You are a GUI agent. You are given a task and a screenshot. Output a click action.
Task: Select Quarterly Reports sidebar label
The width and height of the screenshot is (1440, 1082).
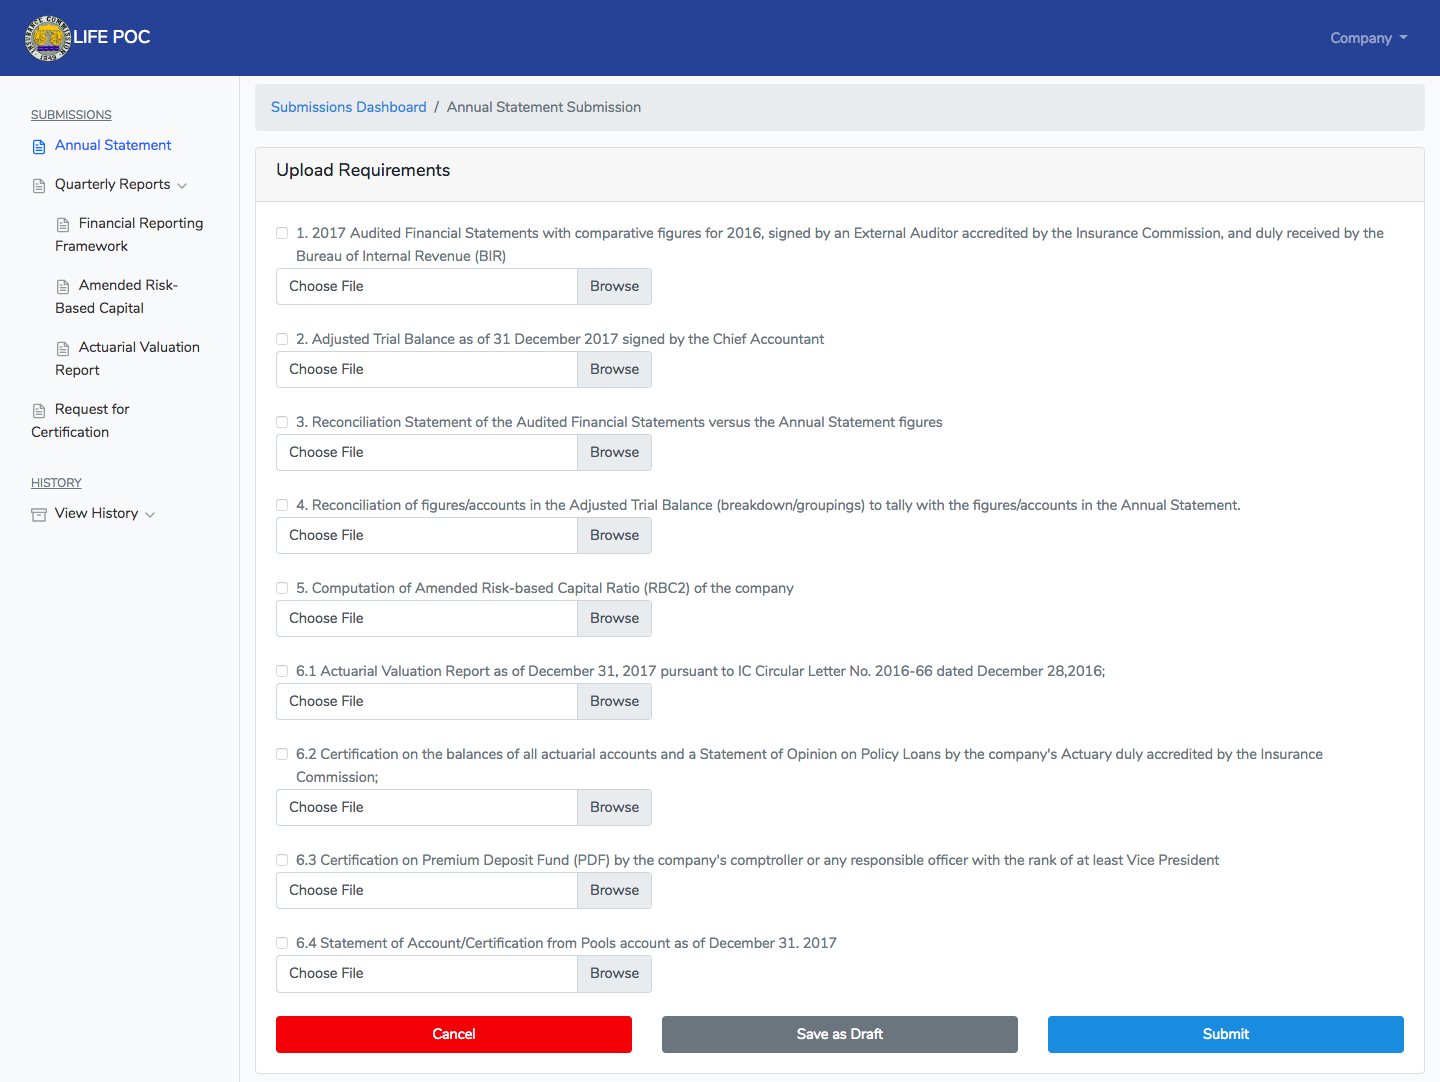pyautogui.click(x=112, y=184)
